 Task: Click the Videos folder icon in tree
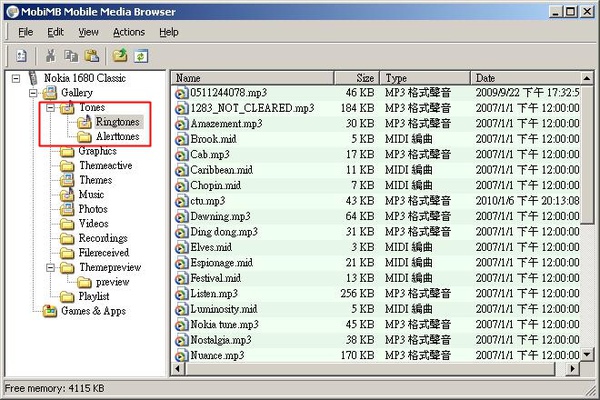[67, 224]
